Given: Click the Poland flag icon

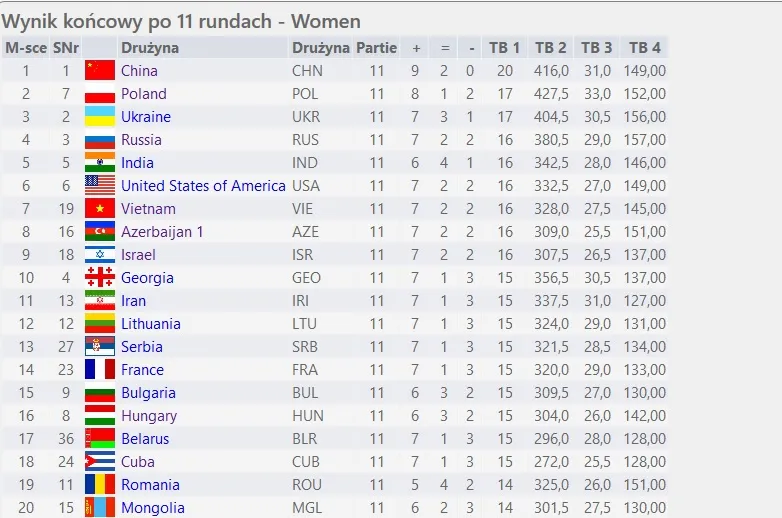Looking at the screenshot, I should point(100,94).
